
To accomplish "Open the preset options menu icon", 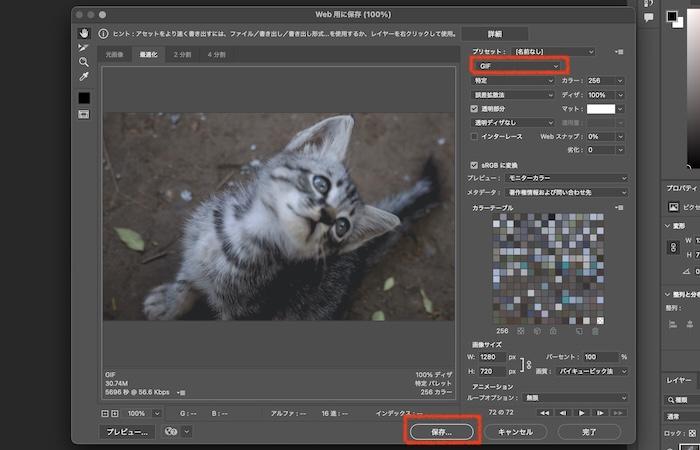I will [619, 51].
